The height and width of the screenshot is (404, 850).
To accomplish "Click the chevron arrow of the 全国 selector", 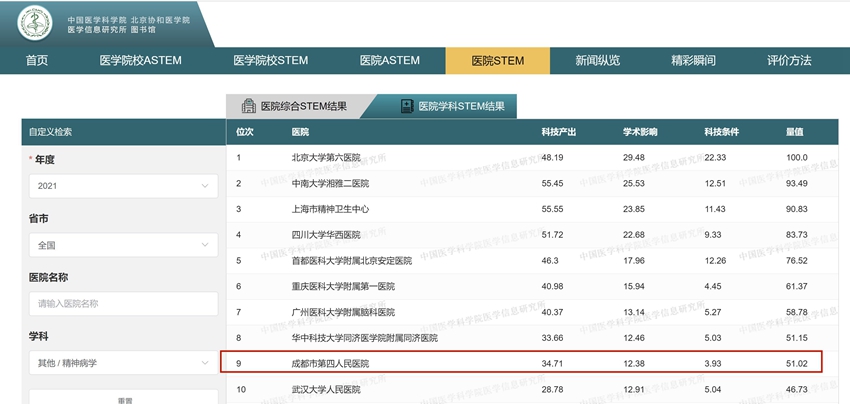I will (x=205, y=245).
